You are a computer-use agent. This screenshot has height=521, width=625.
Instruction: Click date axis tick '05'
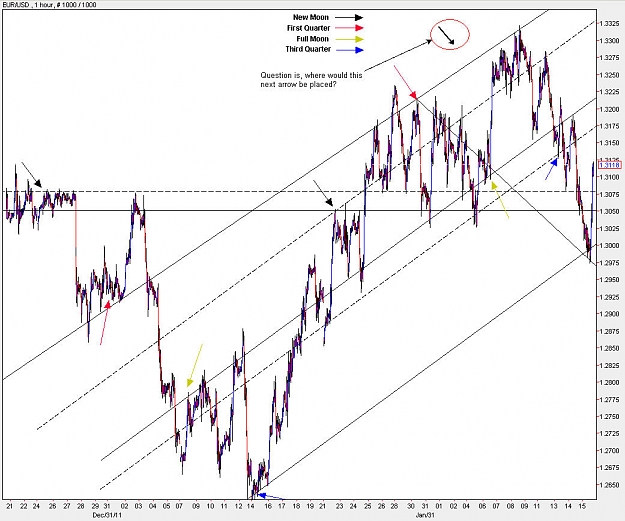(167, 506)
